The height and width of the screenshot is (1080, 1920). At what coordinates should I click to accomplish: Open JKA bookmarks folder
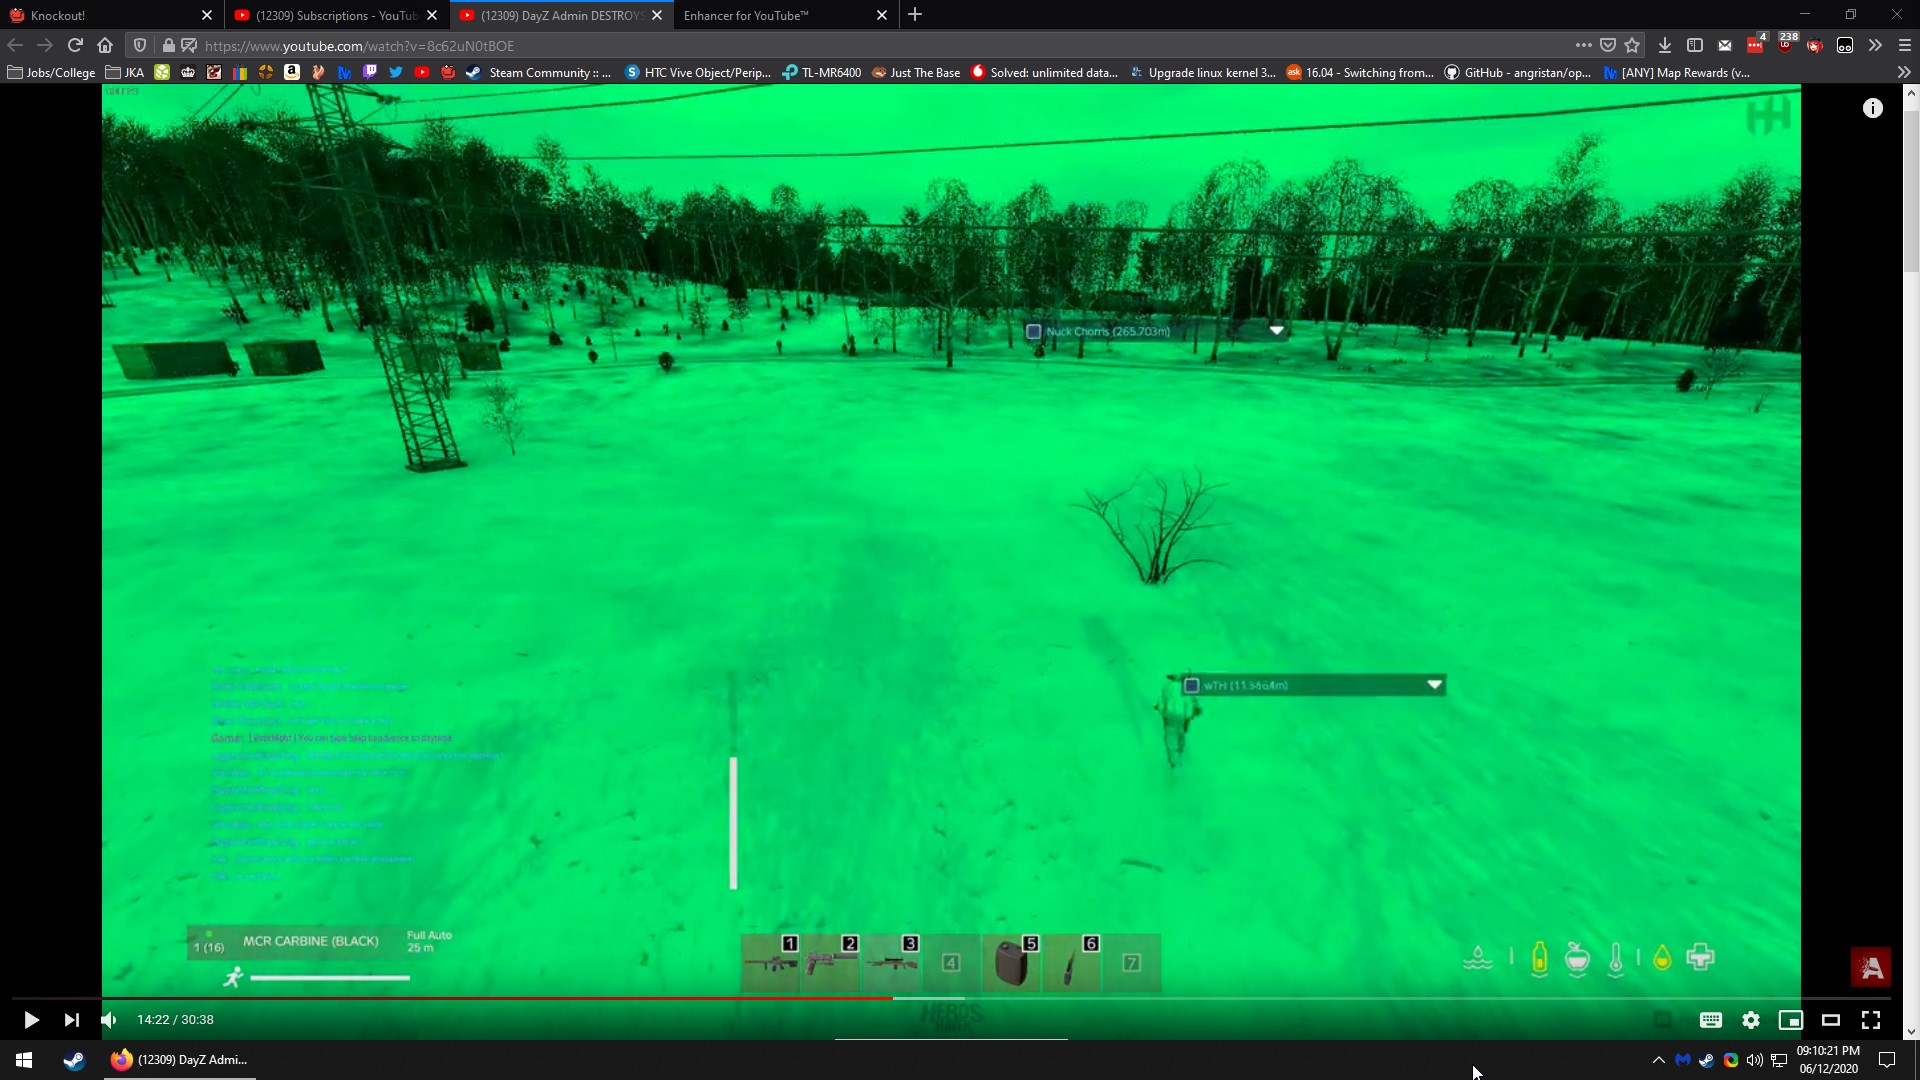pyautogui.click(x=125, y=72)
